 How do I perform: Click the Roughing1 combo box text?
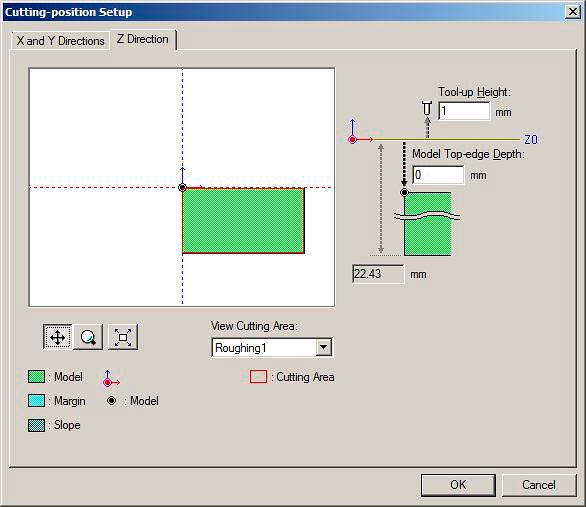(x=241, y=348)
